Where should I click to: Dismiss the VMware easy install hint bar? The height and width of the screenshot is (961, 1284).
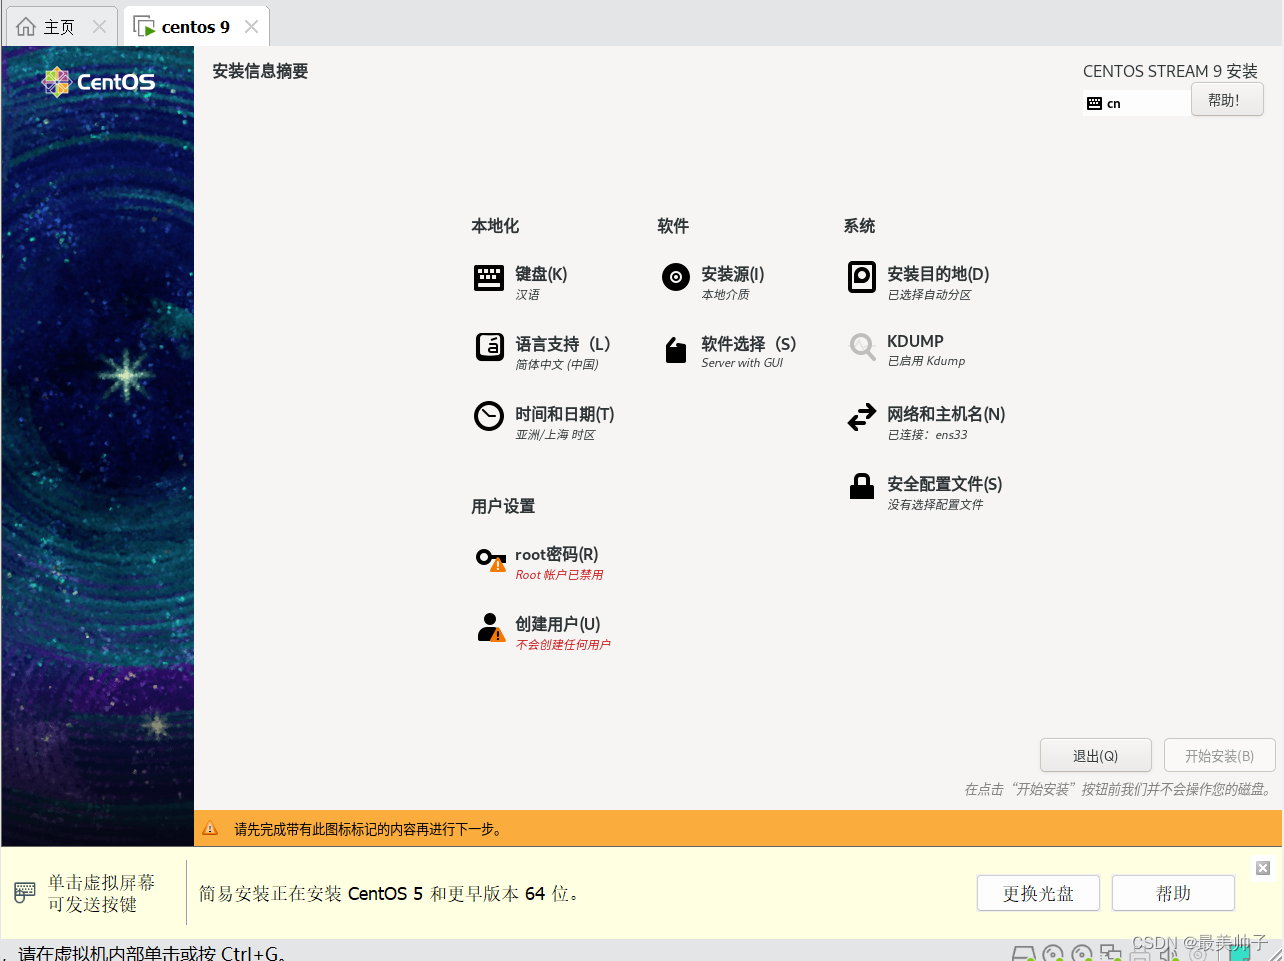pyautogui.click(x=1263, y=868)
